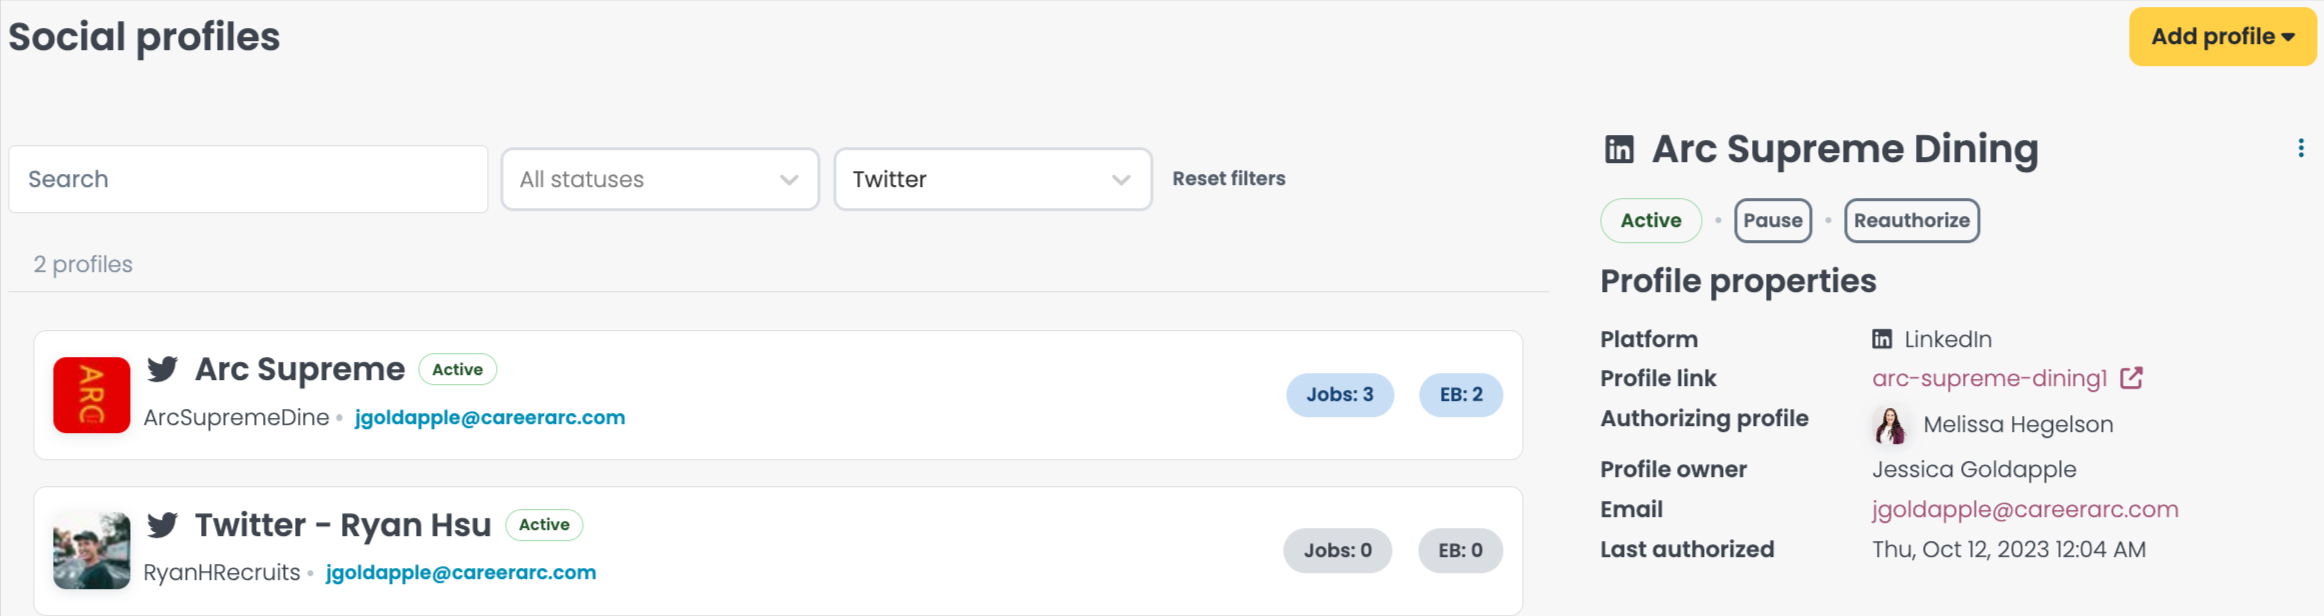2324x616 pixels.
Task: Pause the Arc Supreme Dining profile
Action: point(1773,220)
